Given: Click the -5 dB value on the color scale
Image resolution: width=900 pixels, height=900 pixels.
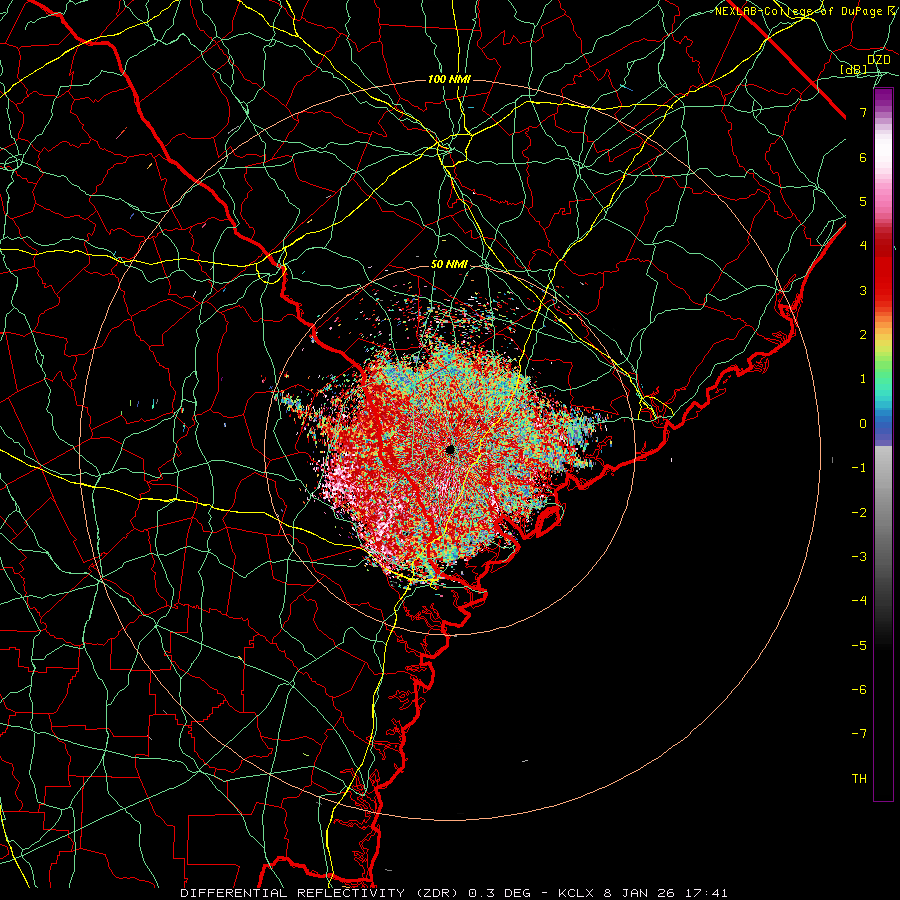Looking at the screenshot, I should 859,646.
